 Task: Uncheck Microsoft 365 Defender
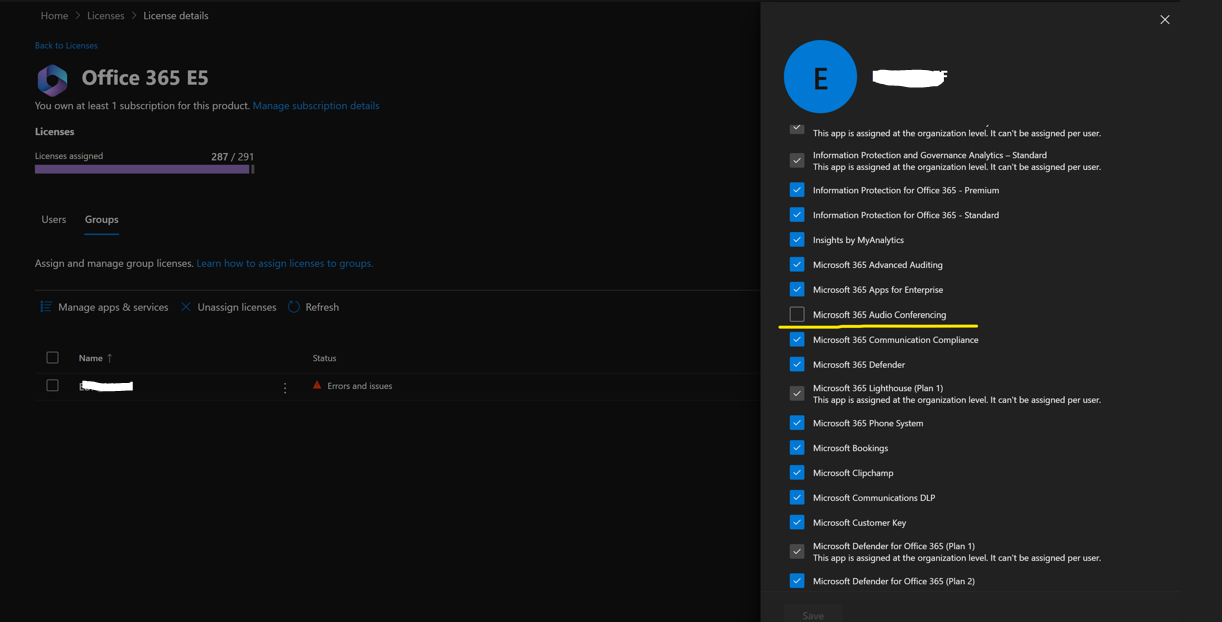tap(797, 364)
